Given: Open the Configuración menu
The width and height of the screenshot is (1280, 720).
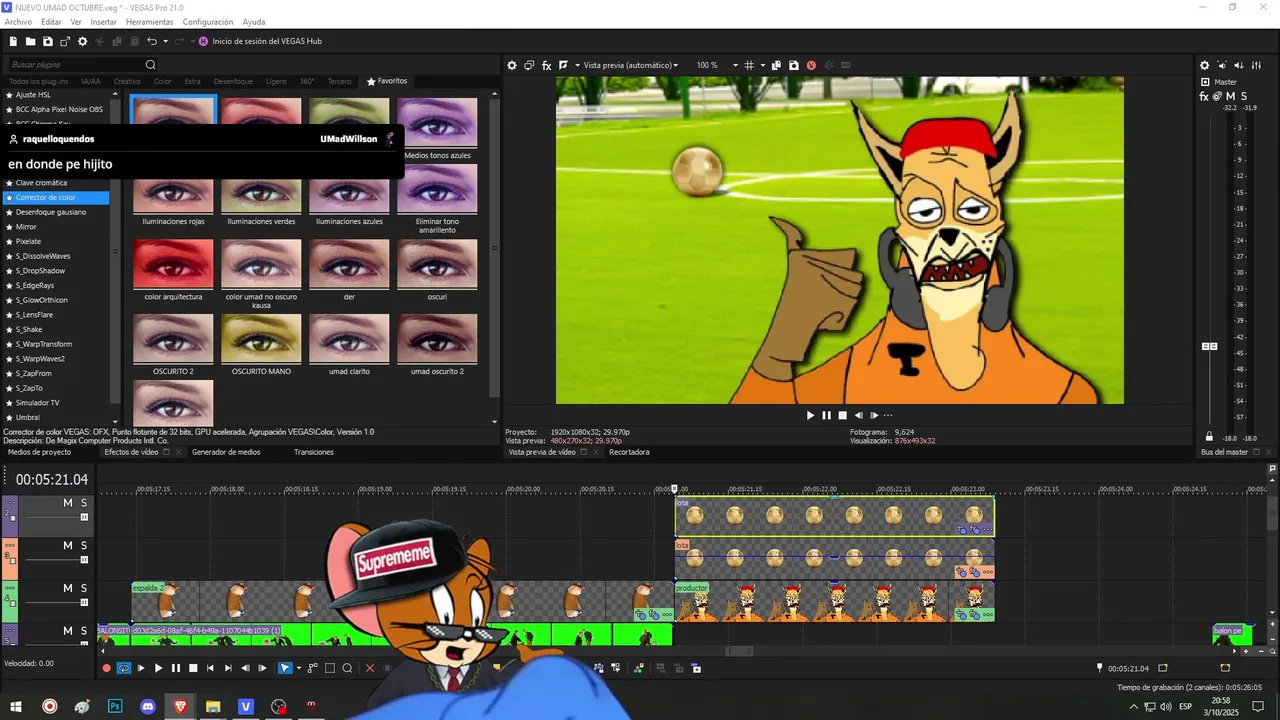Looking at the screenshot, I should 208,22.
